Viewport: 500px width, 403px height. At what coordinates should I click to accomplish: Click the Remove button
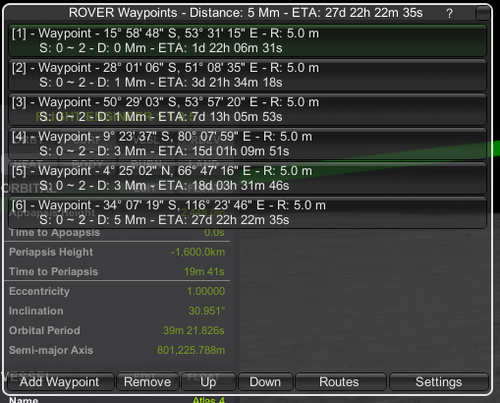[147, 382]
